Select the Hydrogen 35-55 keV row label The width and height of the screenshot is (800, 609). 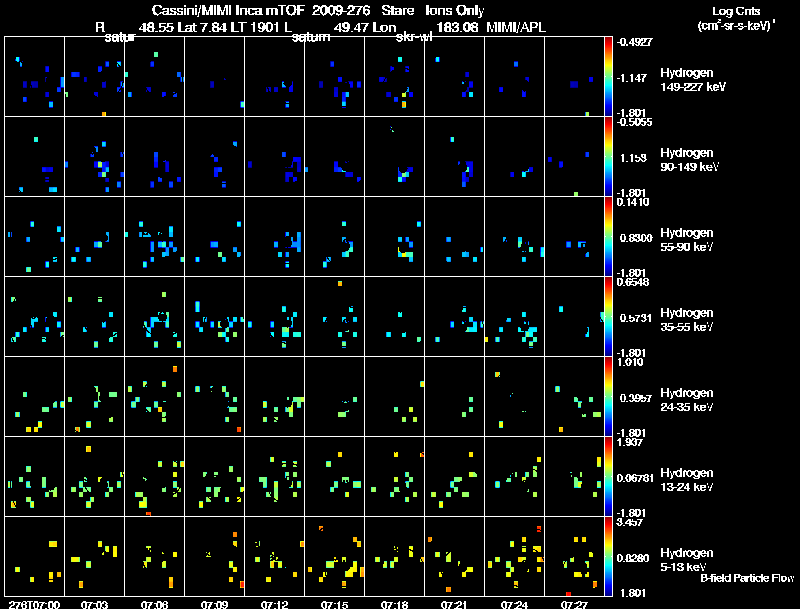[686, 320]
